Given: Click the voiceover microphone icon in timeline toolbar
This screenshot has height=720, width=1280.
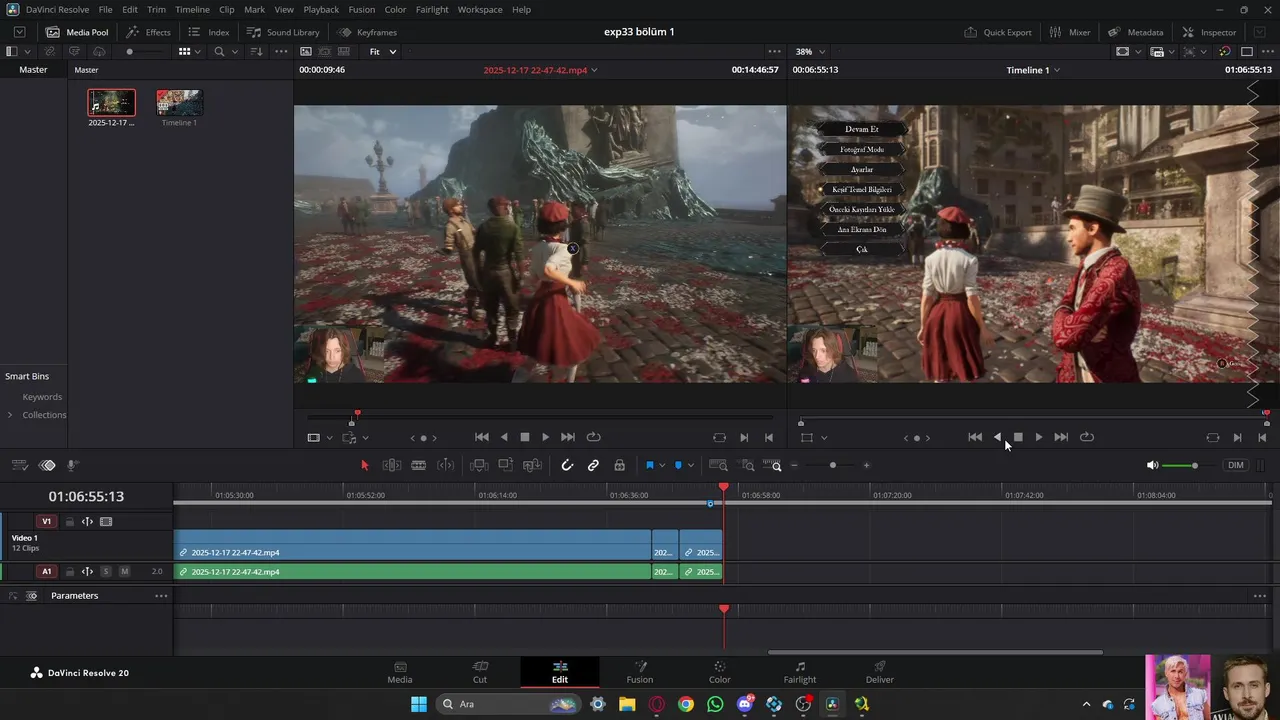Looking at the screenshot, I should [73, 465].
